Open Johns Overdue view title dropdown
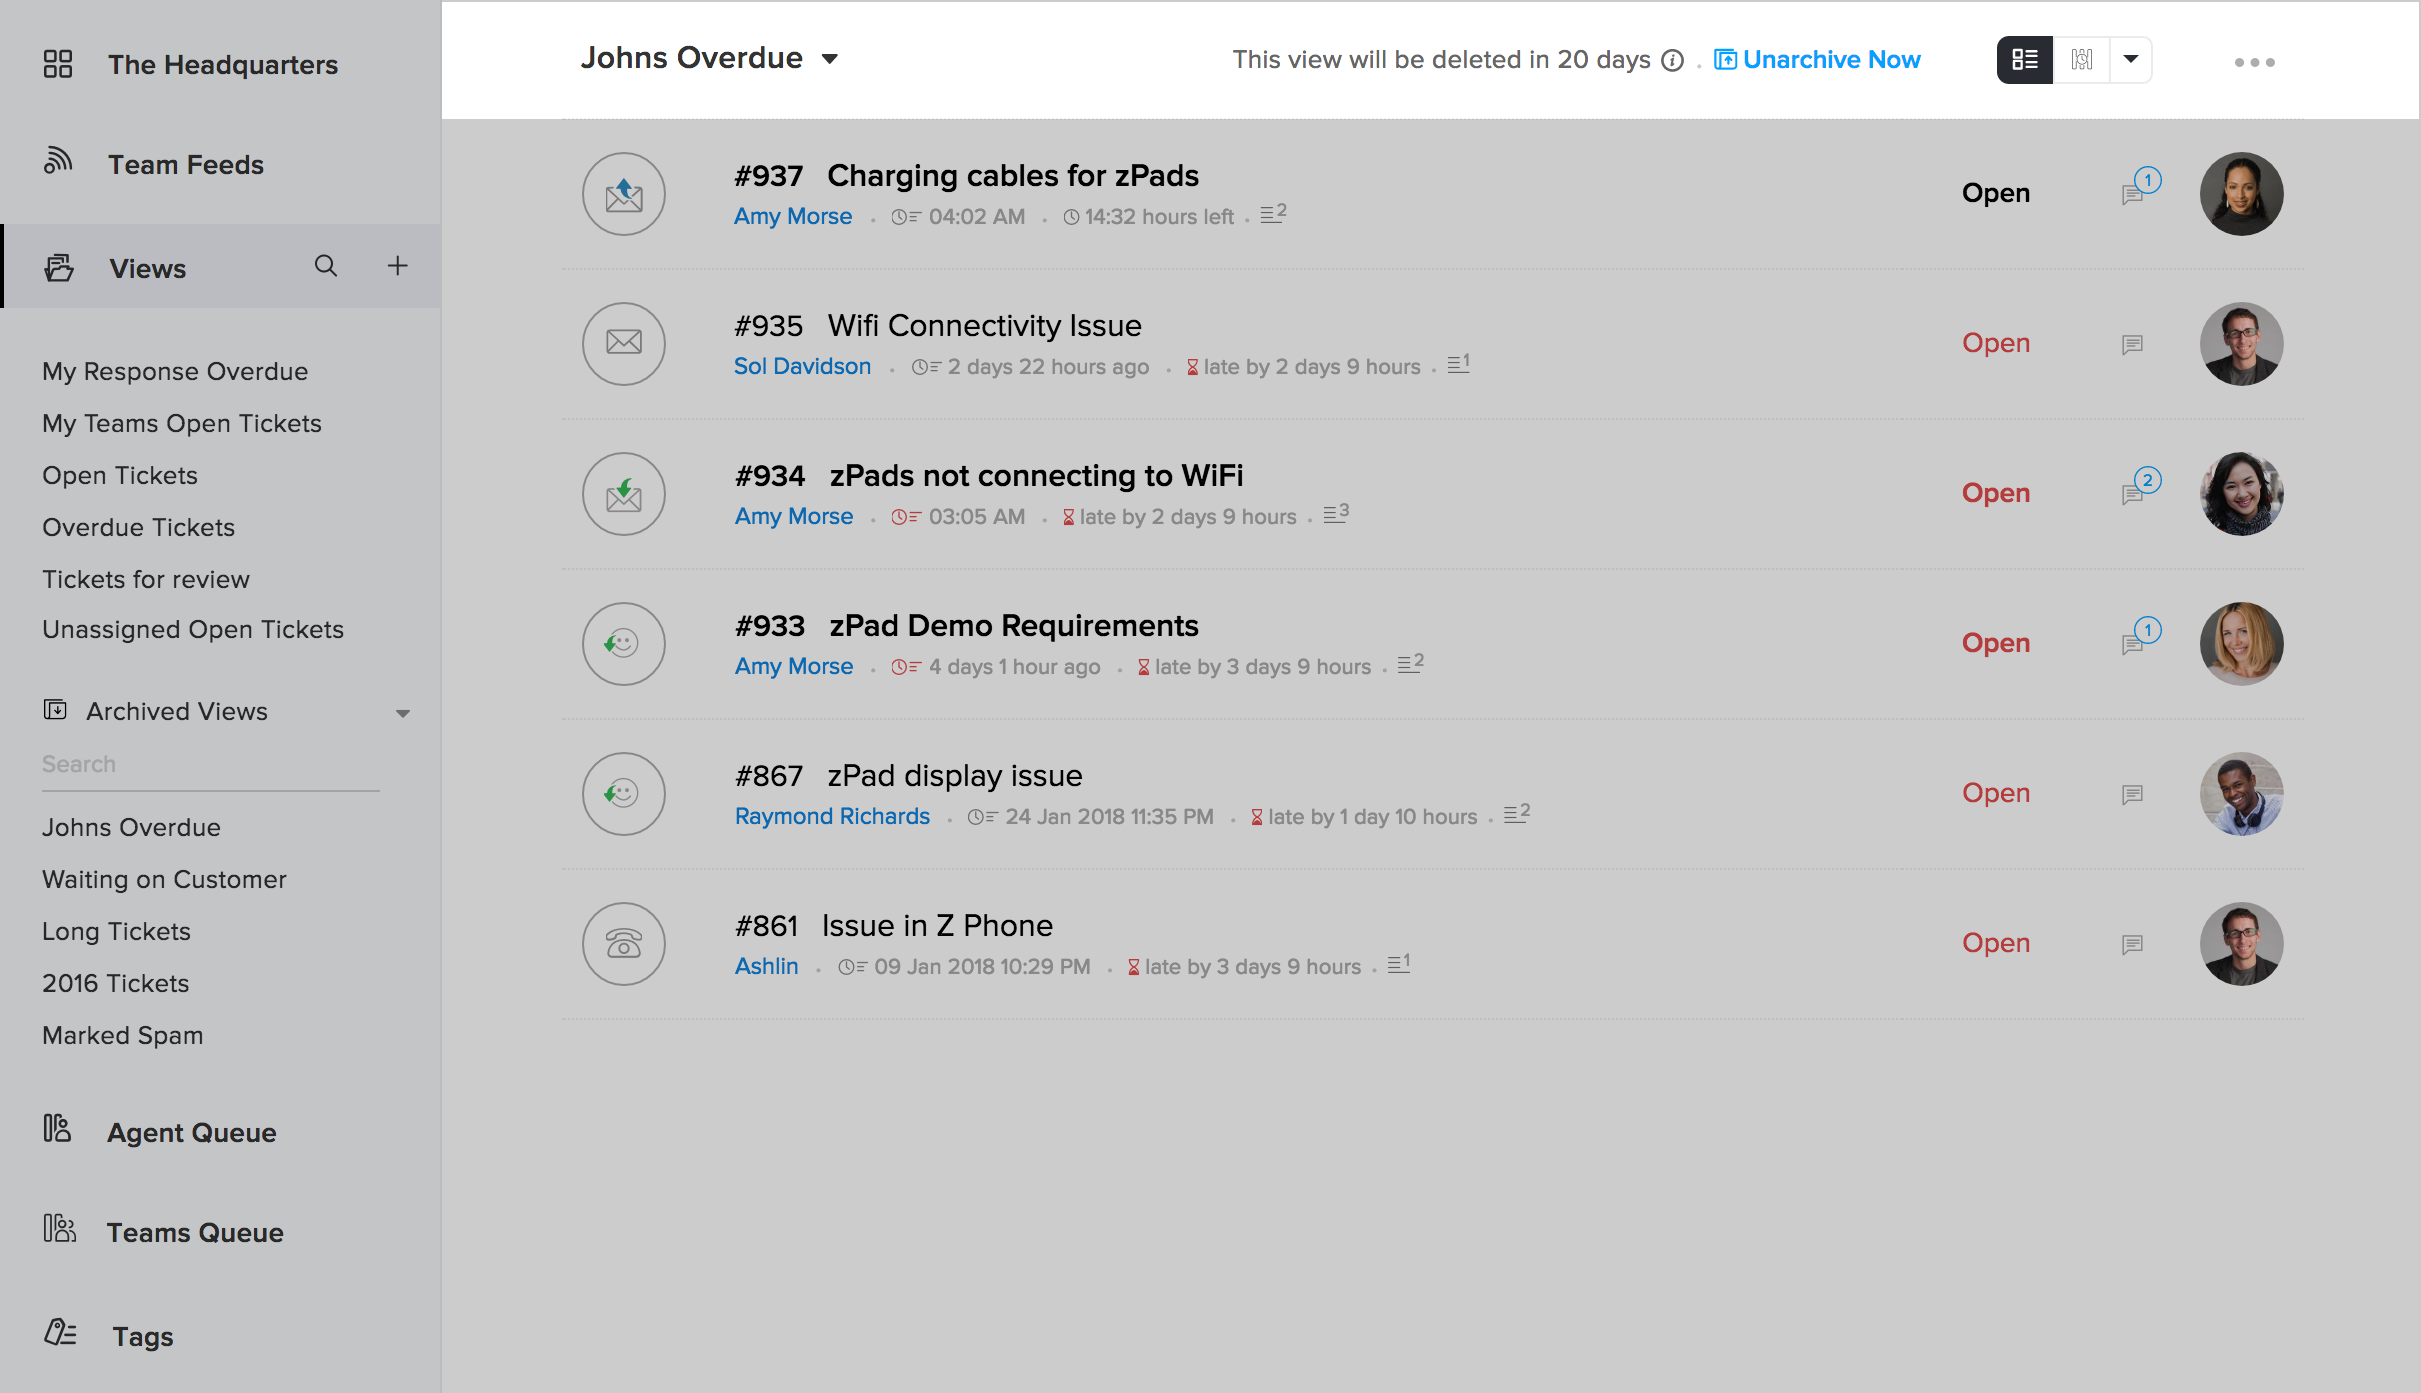 (x=830, y=59)
